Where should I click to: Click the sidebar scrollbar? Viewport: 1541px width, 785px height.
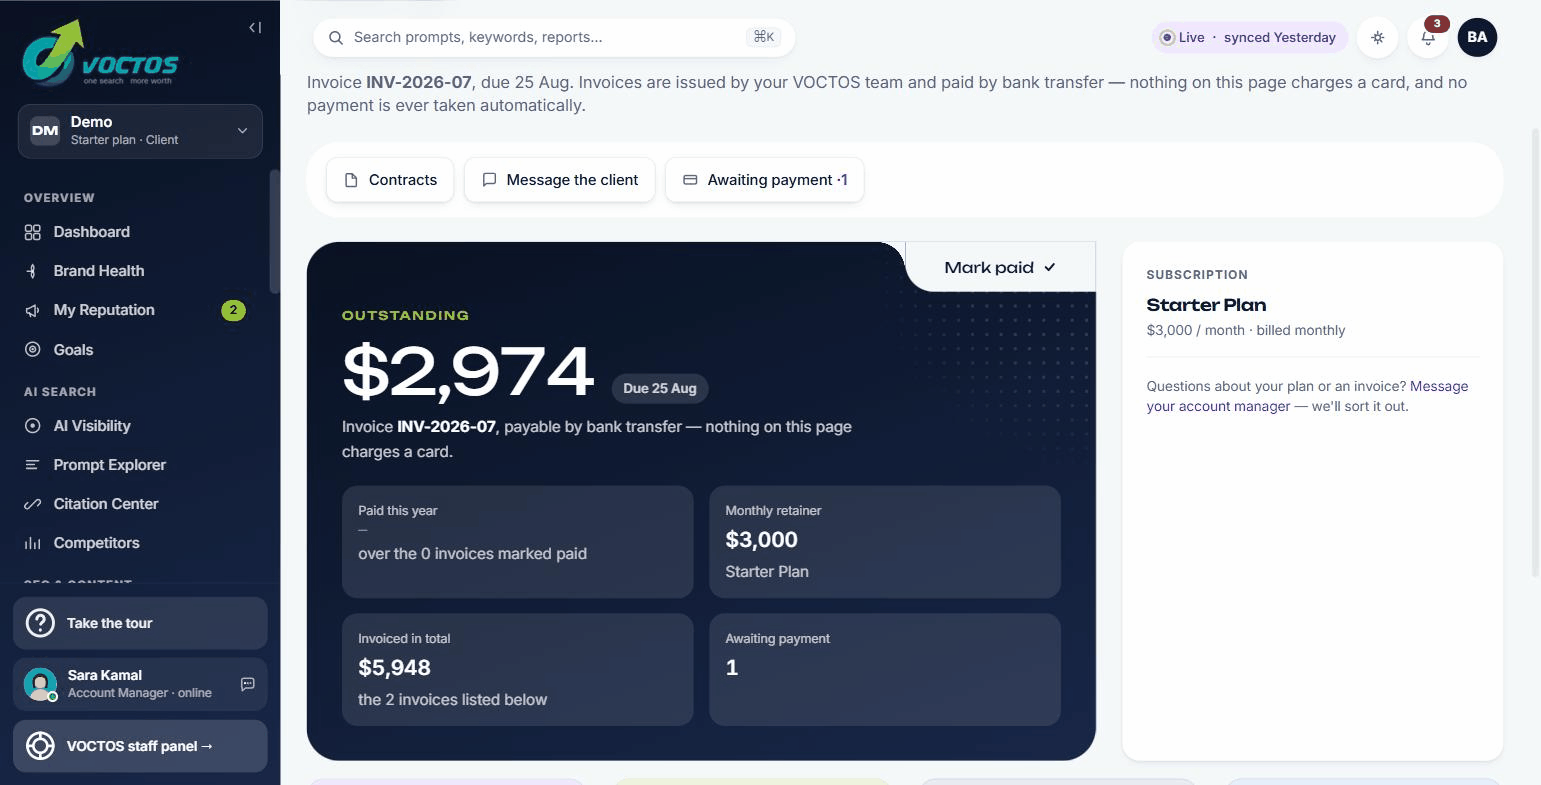(275, 231)
